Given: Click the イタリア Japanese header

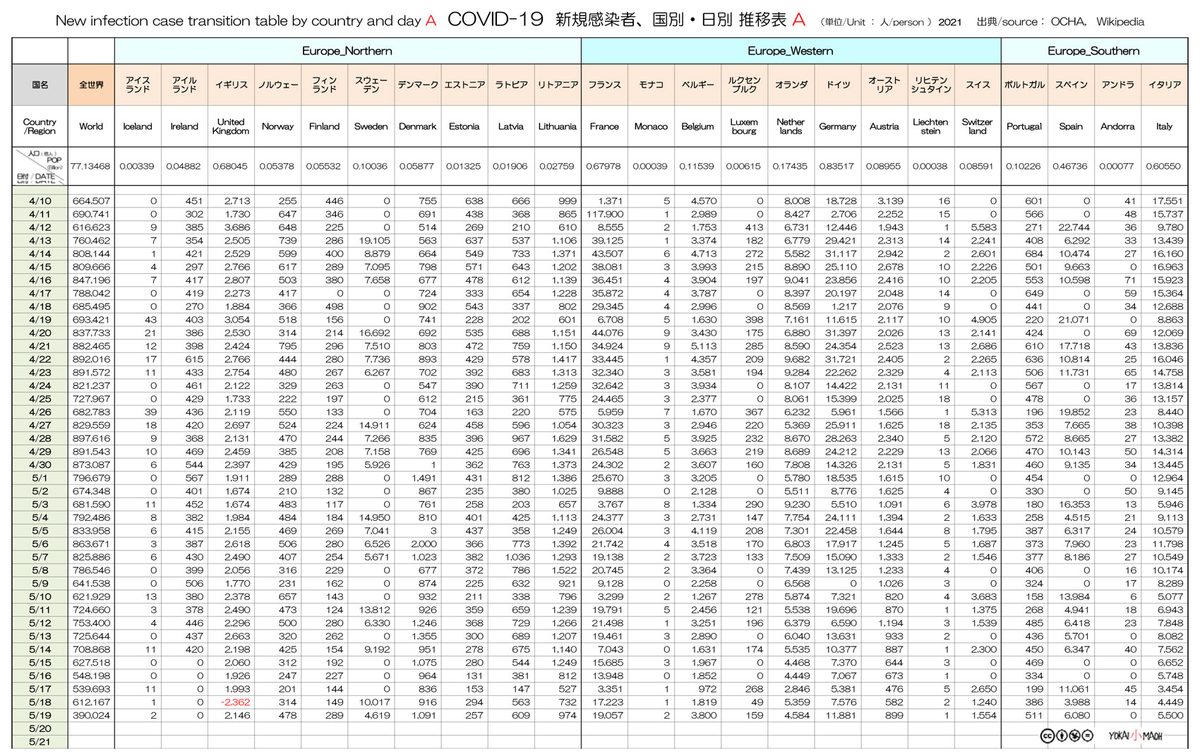Looking at the screenshot, I should (x=1164, y=86).
